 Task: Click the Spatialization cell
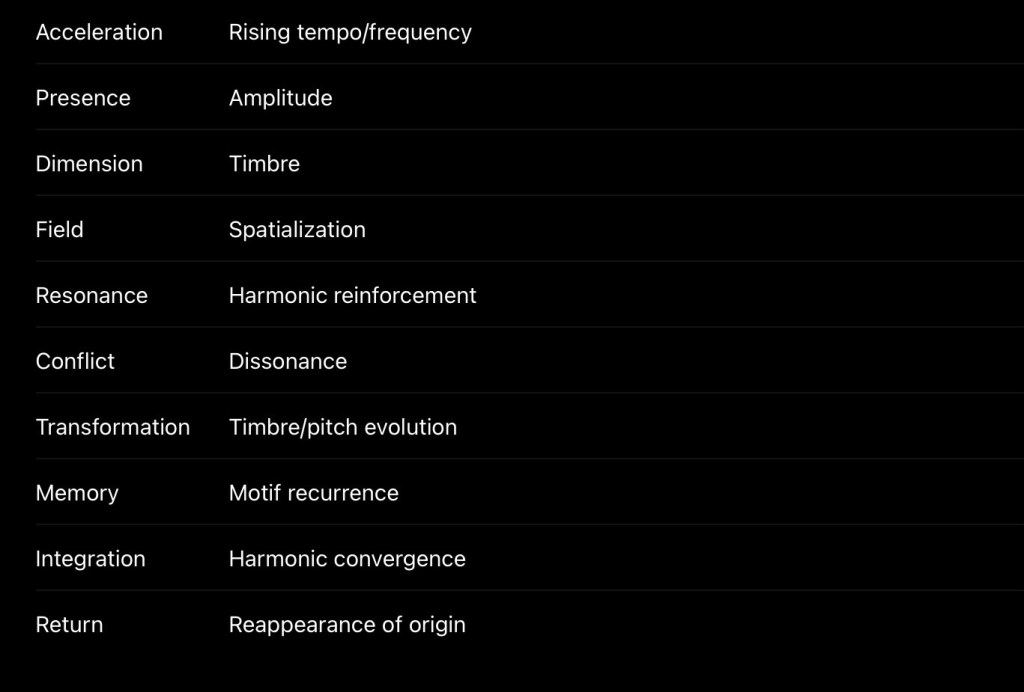coord(297,230)
